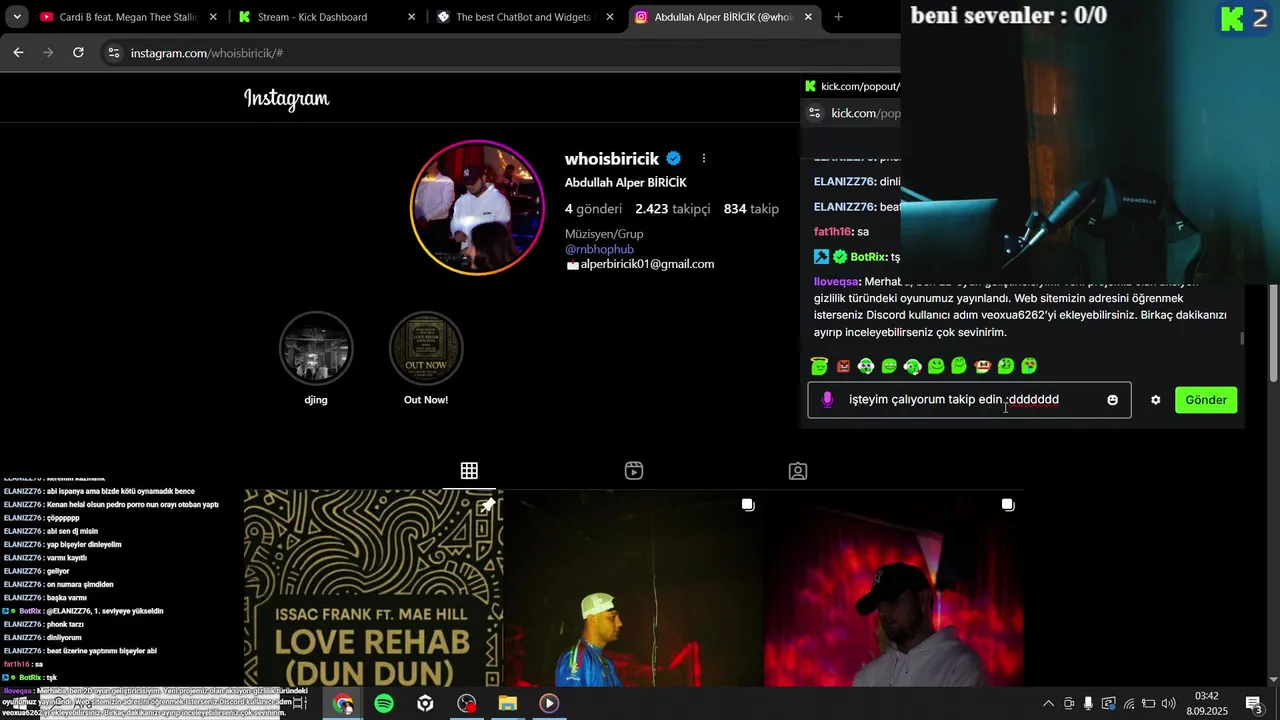Viewport: 1280px width, 720px height.
Task: Pick the heart-eyes crying green emote
Action: coord(1029,366)
